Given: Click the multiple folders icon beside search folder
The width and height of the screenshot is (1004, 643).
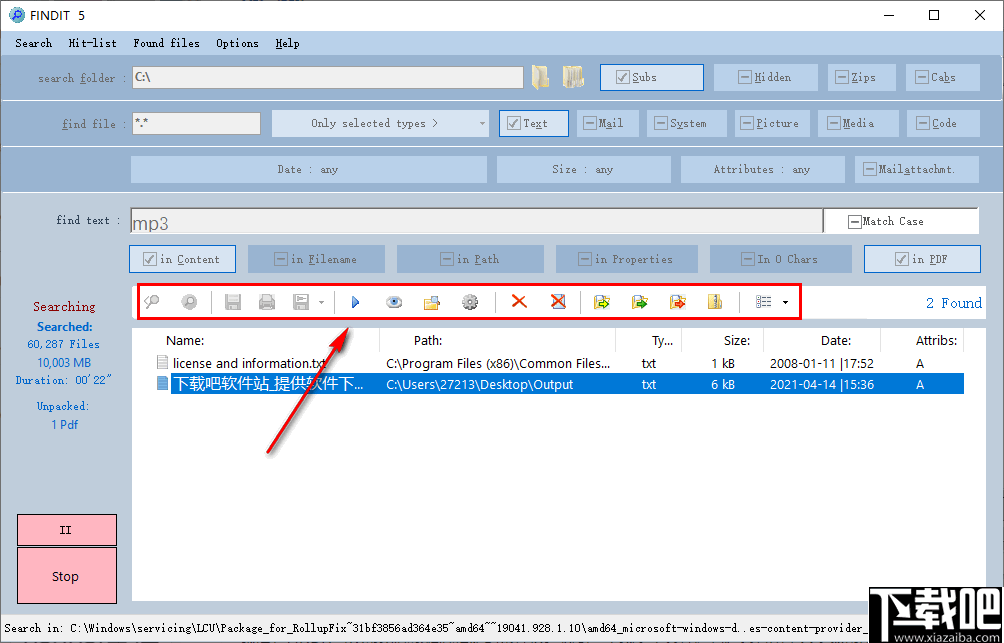Looking at the screenshot, I should 573,77.
